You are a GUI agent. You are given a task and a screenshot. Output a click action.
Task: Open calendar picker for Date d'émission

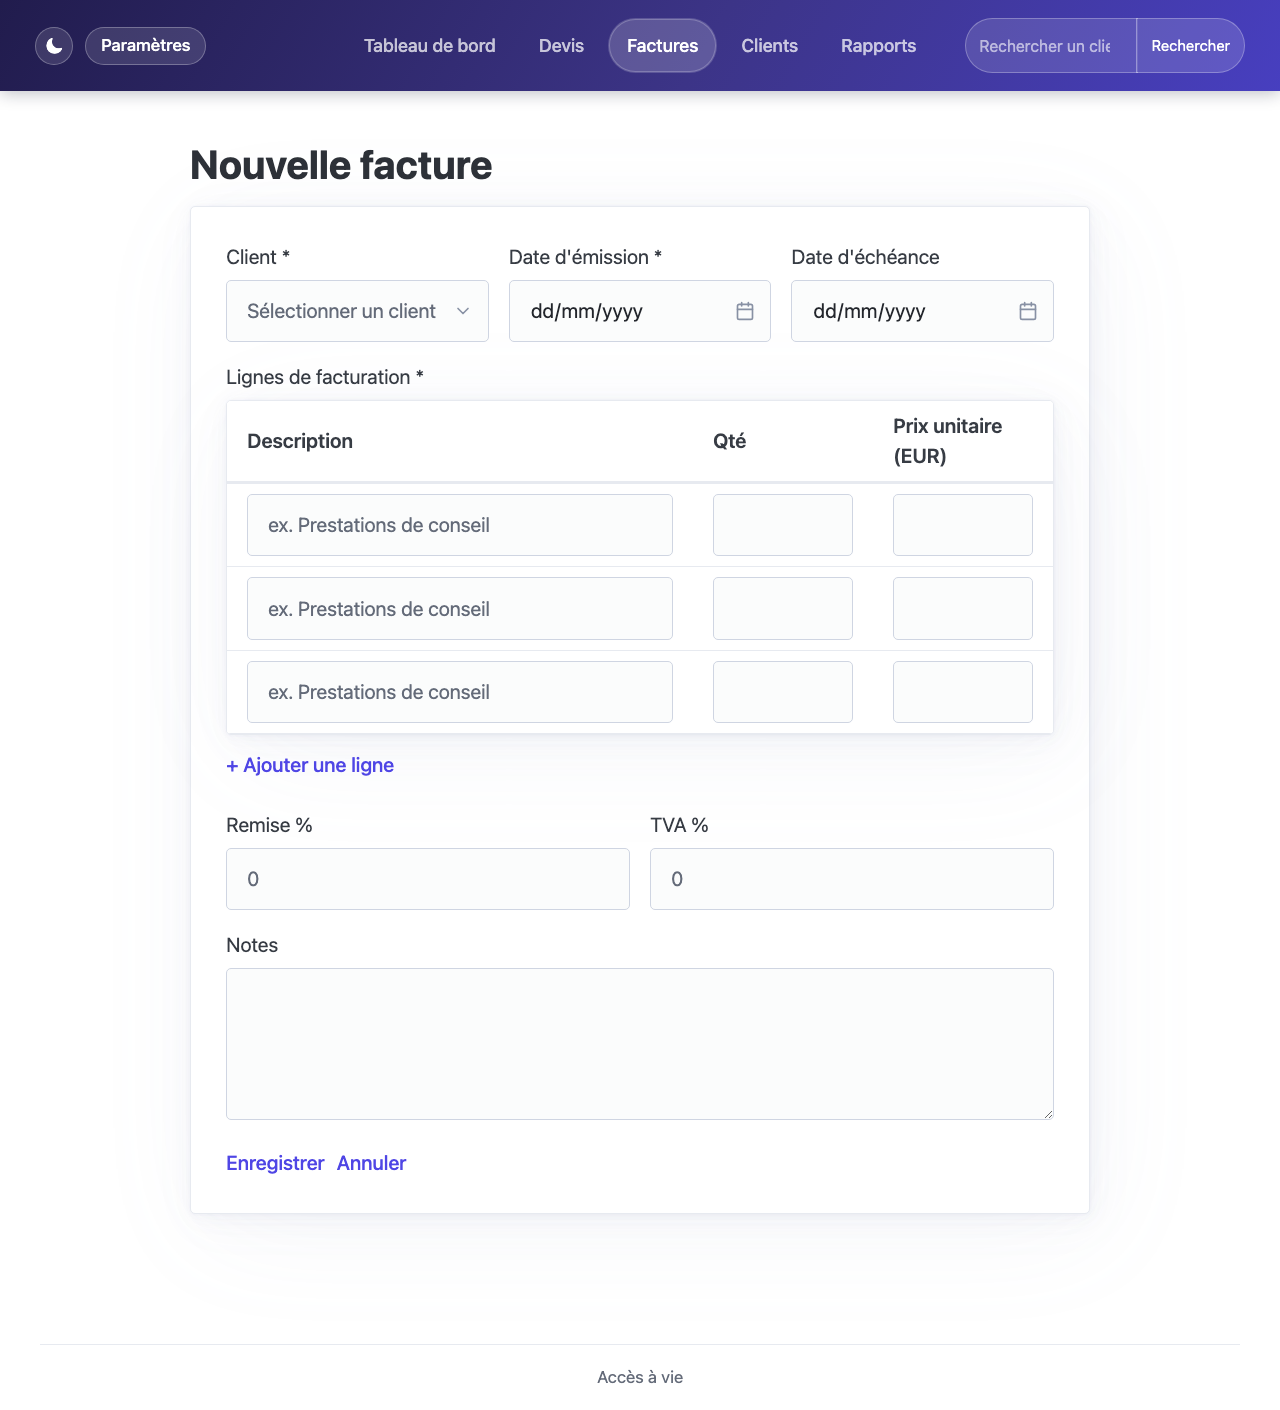click(745, 311)
